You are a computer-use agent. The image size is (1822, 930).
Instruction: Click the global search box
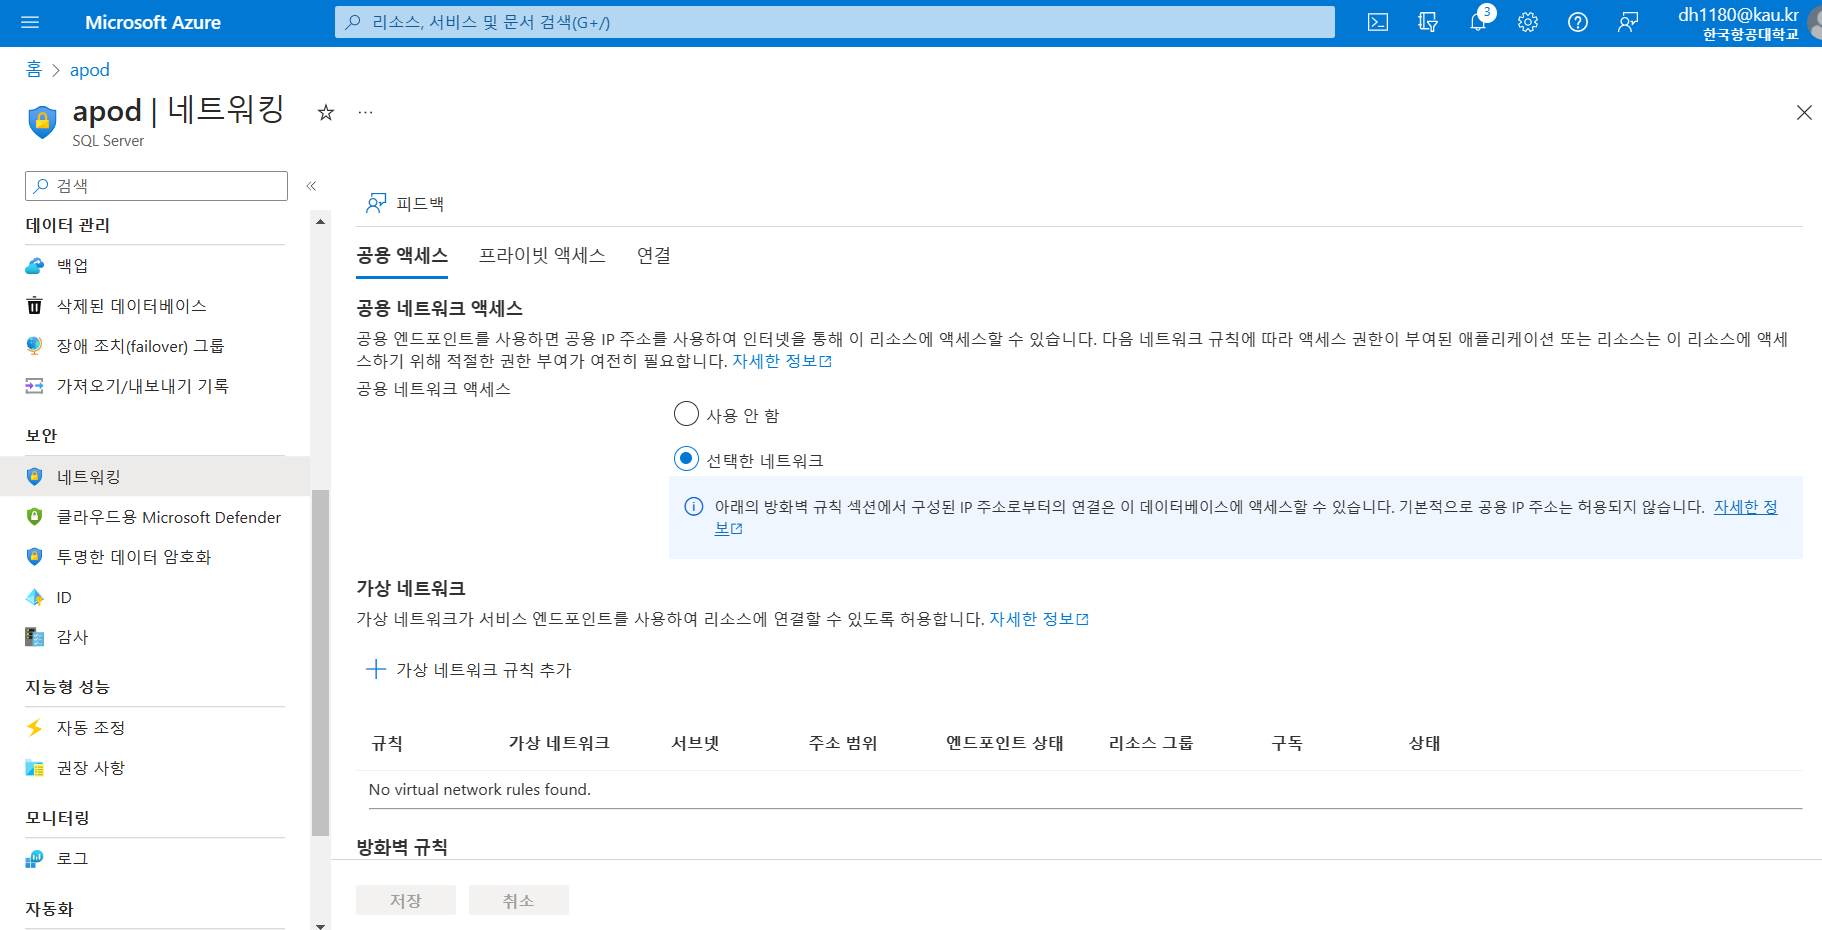pos(835,22)
